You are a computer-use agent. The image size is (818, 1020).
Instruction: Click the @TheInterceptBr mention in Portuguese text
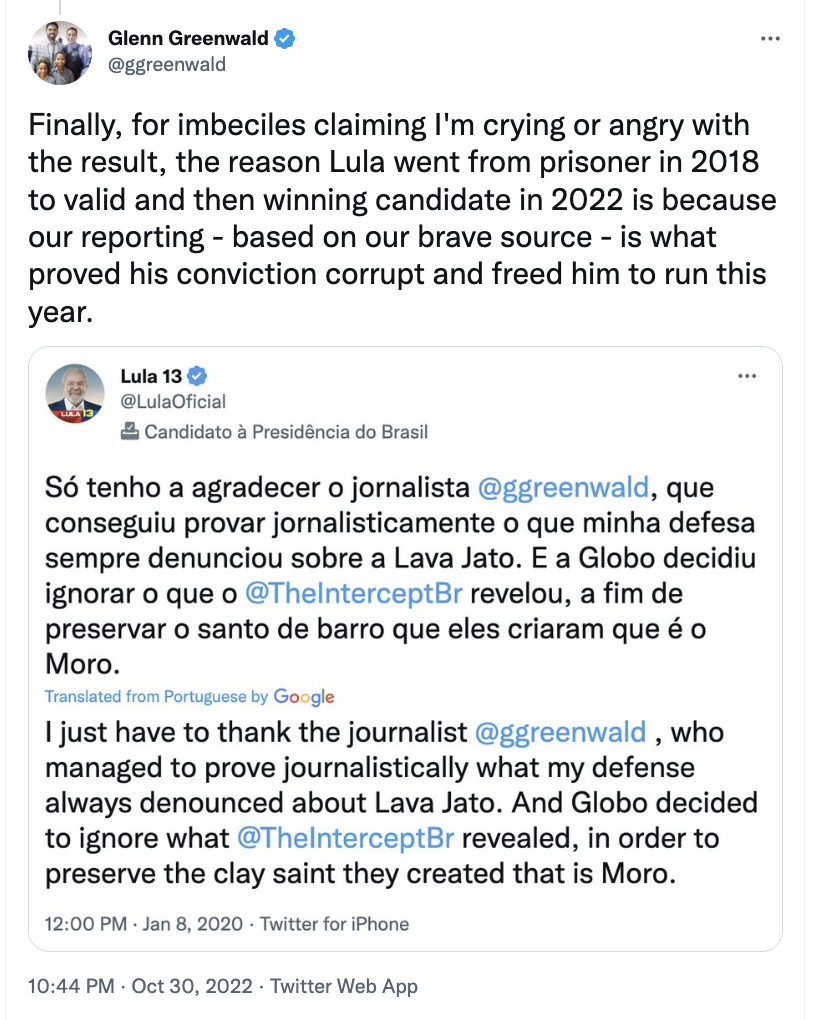(x=353, y=593)
